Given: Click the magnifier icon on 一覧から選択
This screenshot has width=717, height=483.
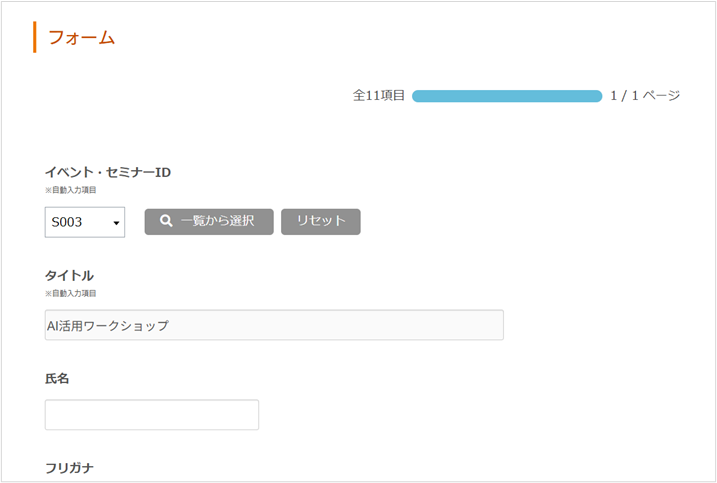Looking at the screenshot, I should [167, 221].
